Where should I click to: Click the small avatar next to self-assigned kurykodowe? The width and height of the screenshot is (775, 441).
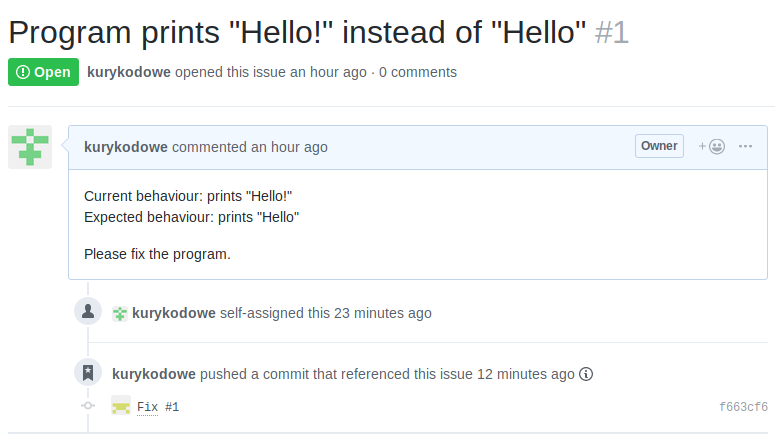click(x=120, y=313)
